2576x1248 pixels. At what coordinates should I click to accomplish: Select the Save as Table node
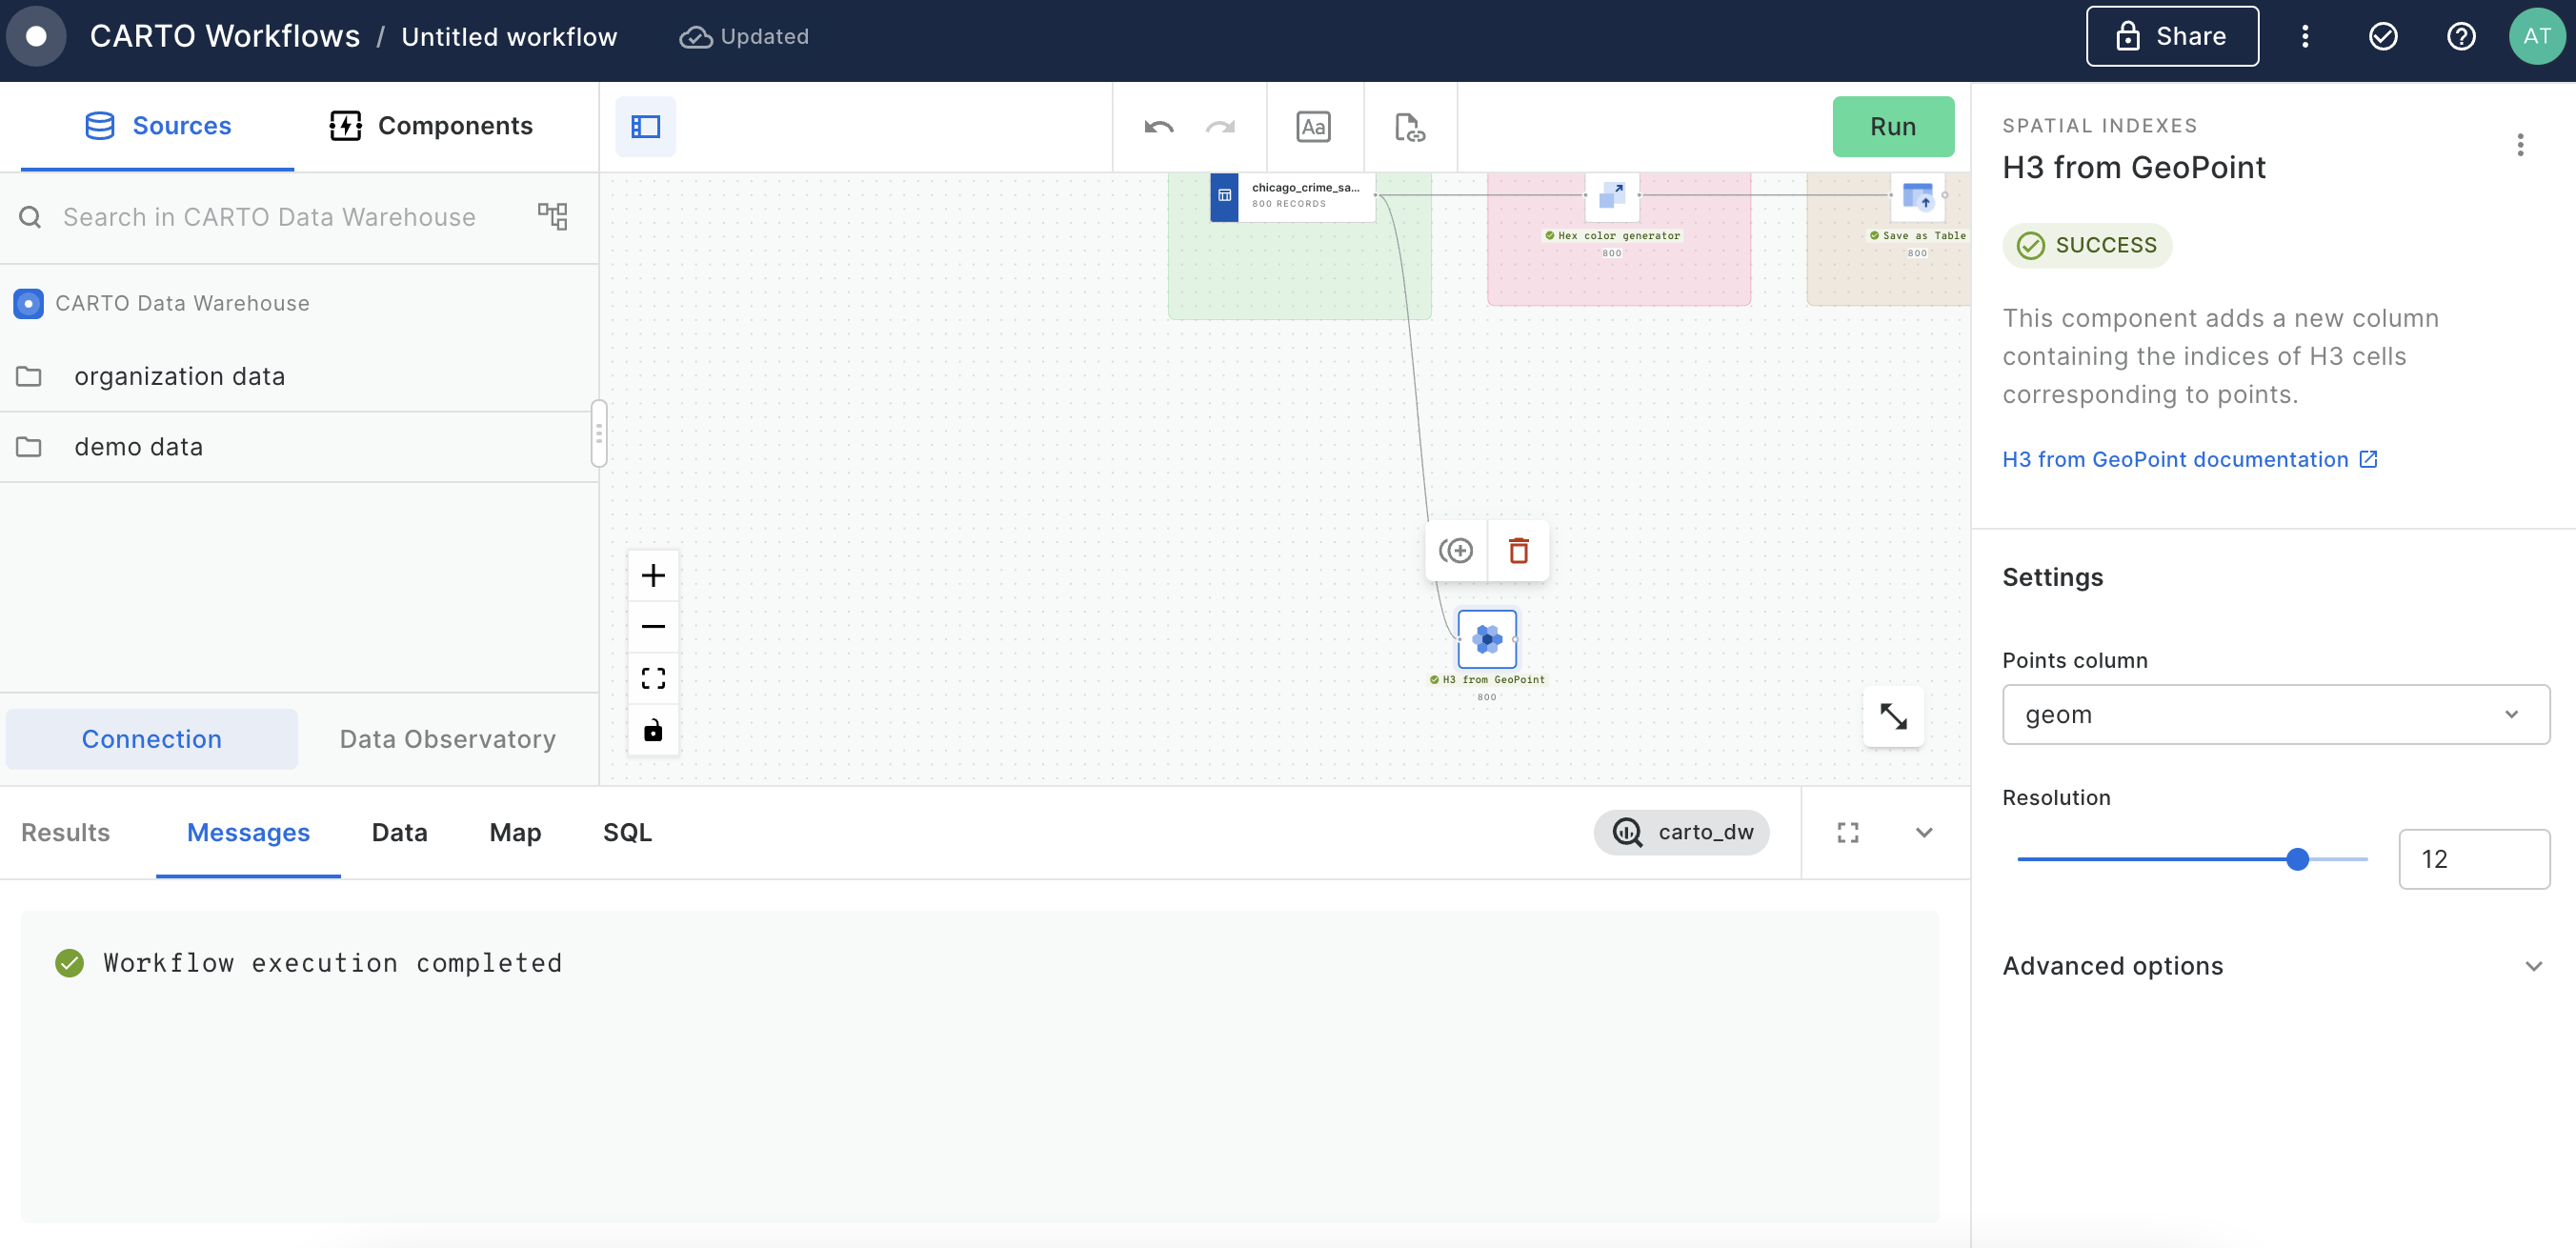[1917, 196]
